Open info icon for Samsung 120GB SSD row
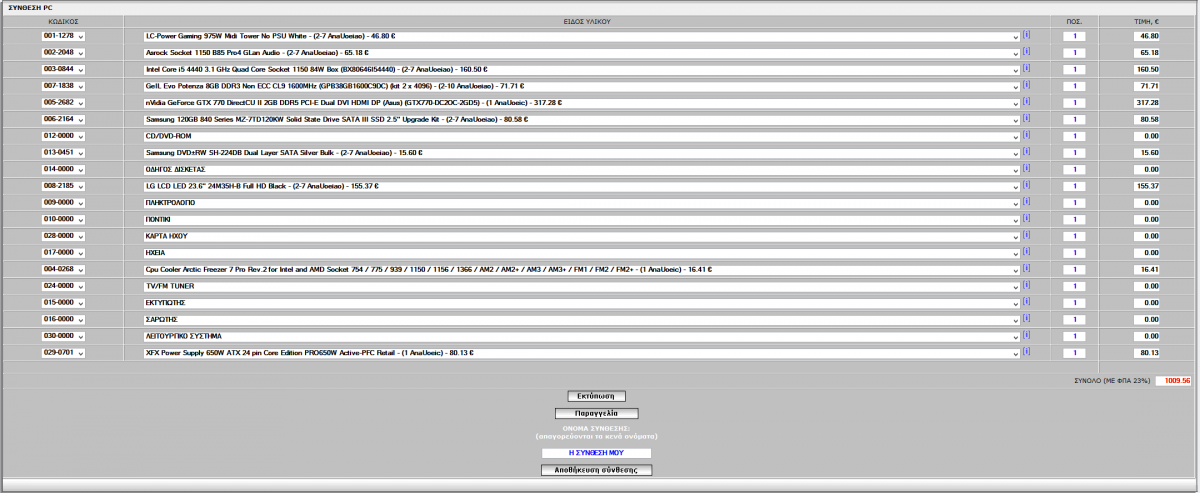 pyautogui.click(x=1026, y=119)
